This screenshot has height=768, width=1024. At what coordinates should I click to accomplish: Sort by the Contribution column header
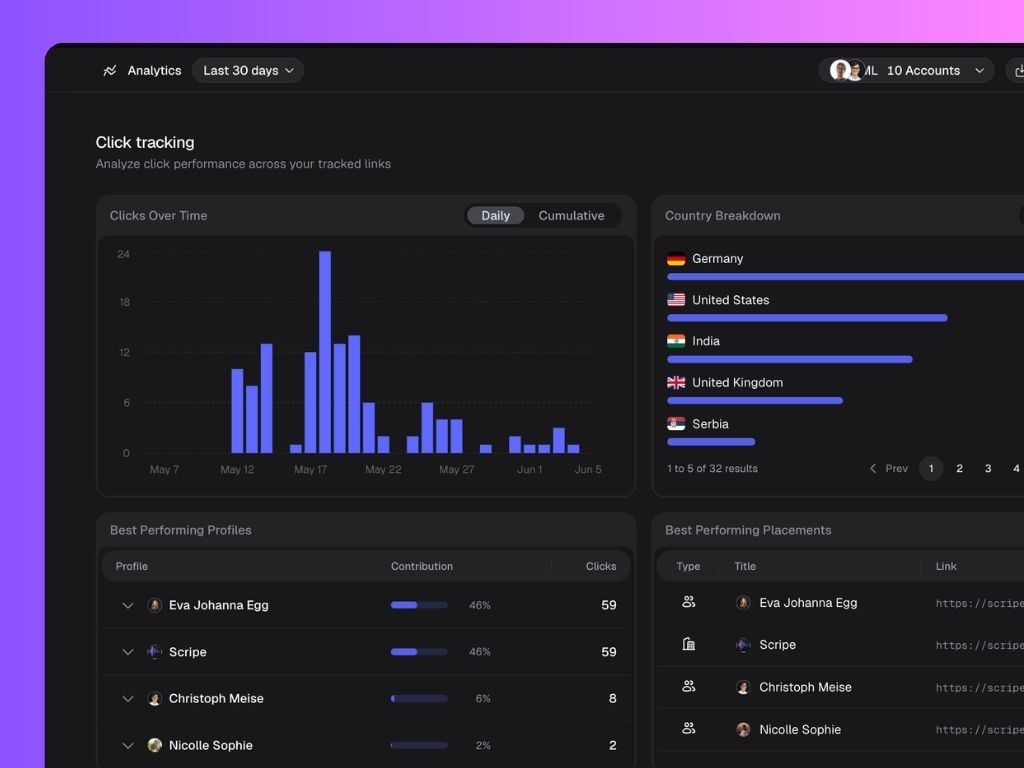click(422, 566)
